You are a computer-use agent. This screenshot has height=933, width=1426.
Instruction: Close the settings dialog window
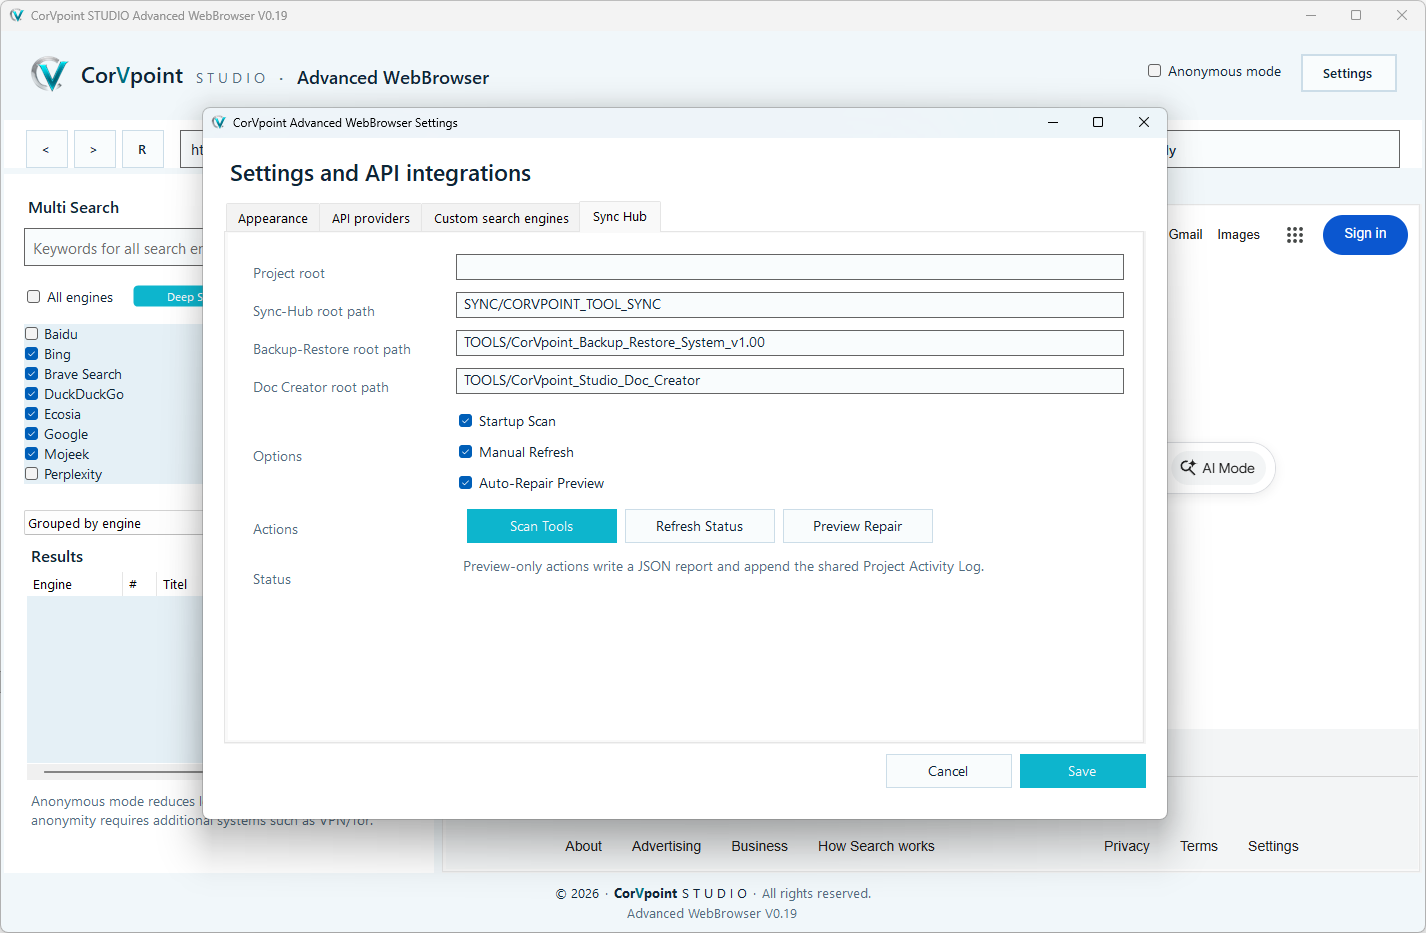(1144, 122)
